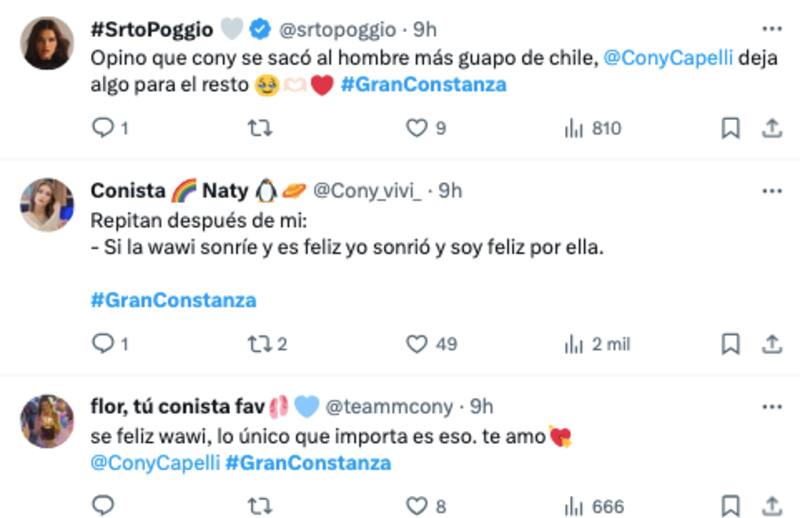
Task: Bookmark the teammcony tweet
Action: pos(731,507)
